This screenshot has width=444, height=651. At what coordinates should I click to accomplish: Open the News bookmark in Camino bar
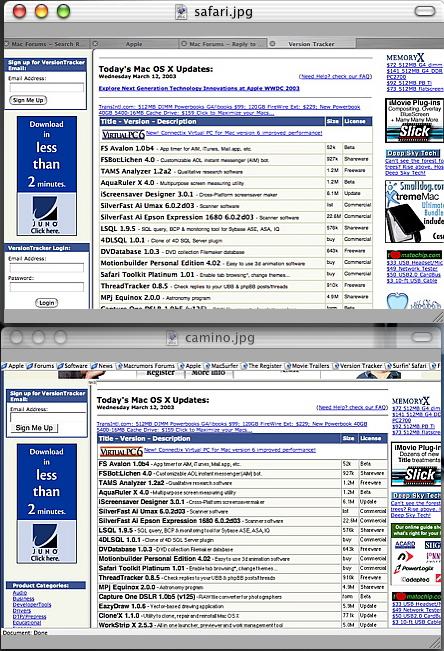(102, 366)
